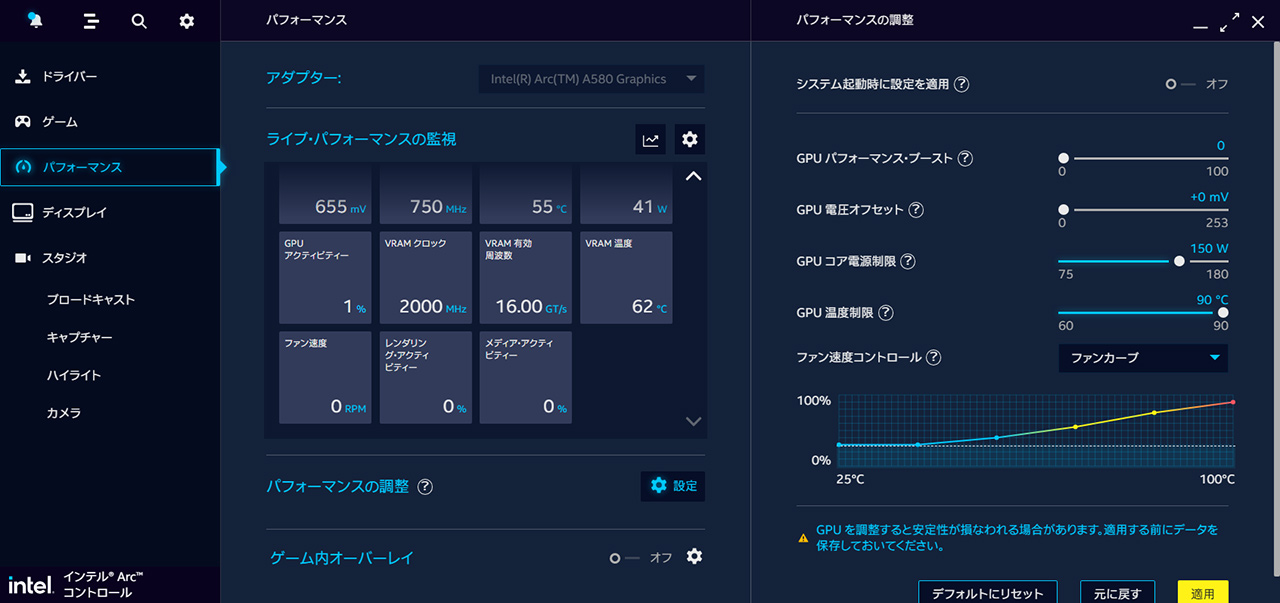The width and height of the screenshot is (1280, 603).
Task: Click help icon for GPU 温度制限
Action: (885, 312)
